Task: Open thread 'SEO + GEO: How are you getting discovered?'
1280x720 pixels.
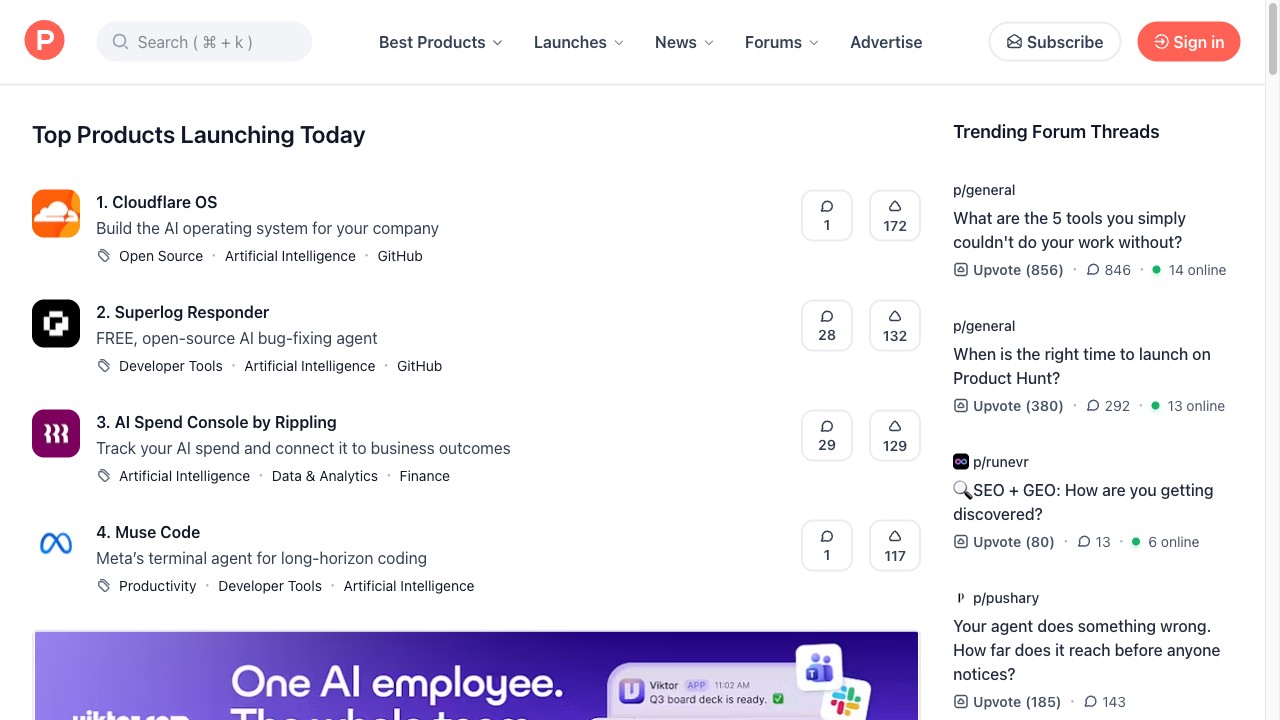Action: 1083,502
